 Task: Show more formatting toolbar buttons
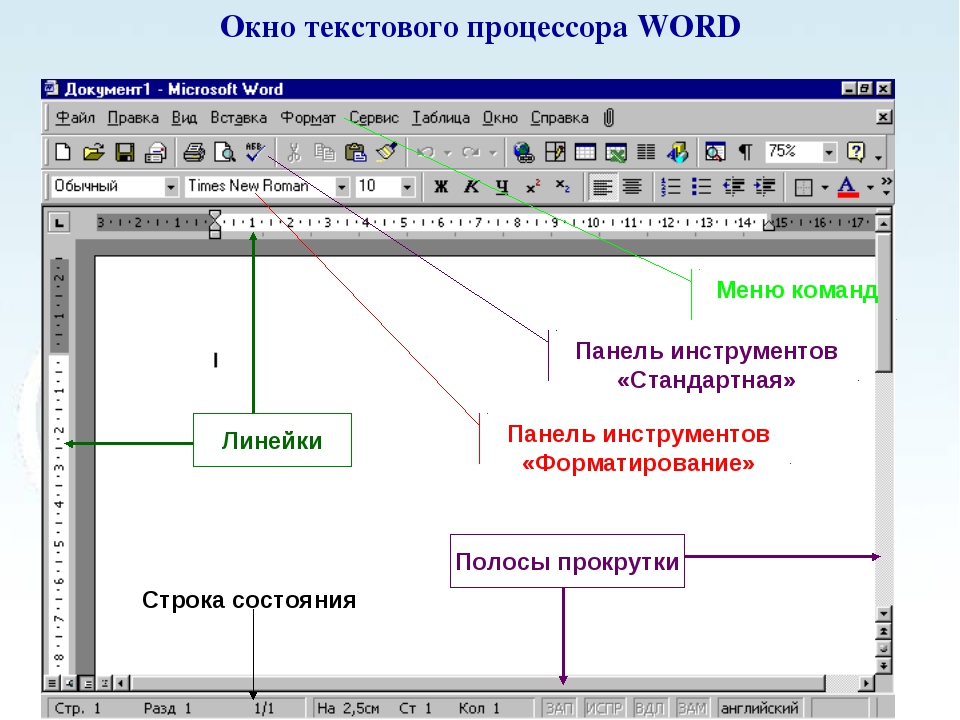(886, 186)
